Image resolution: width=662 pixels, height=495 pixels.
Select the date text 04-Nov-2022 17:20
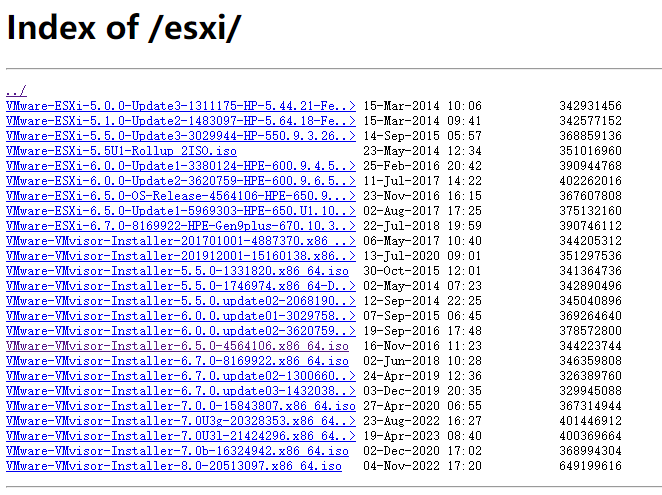coord(422,466)
